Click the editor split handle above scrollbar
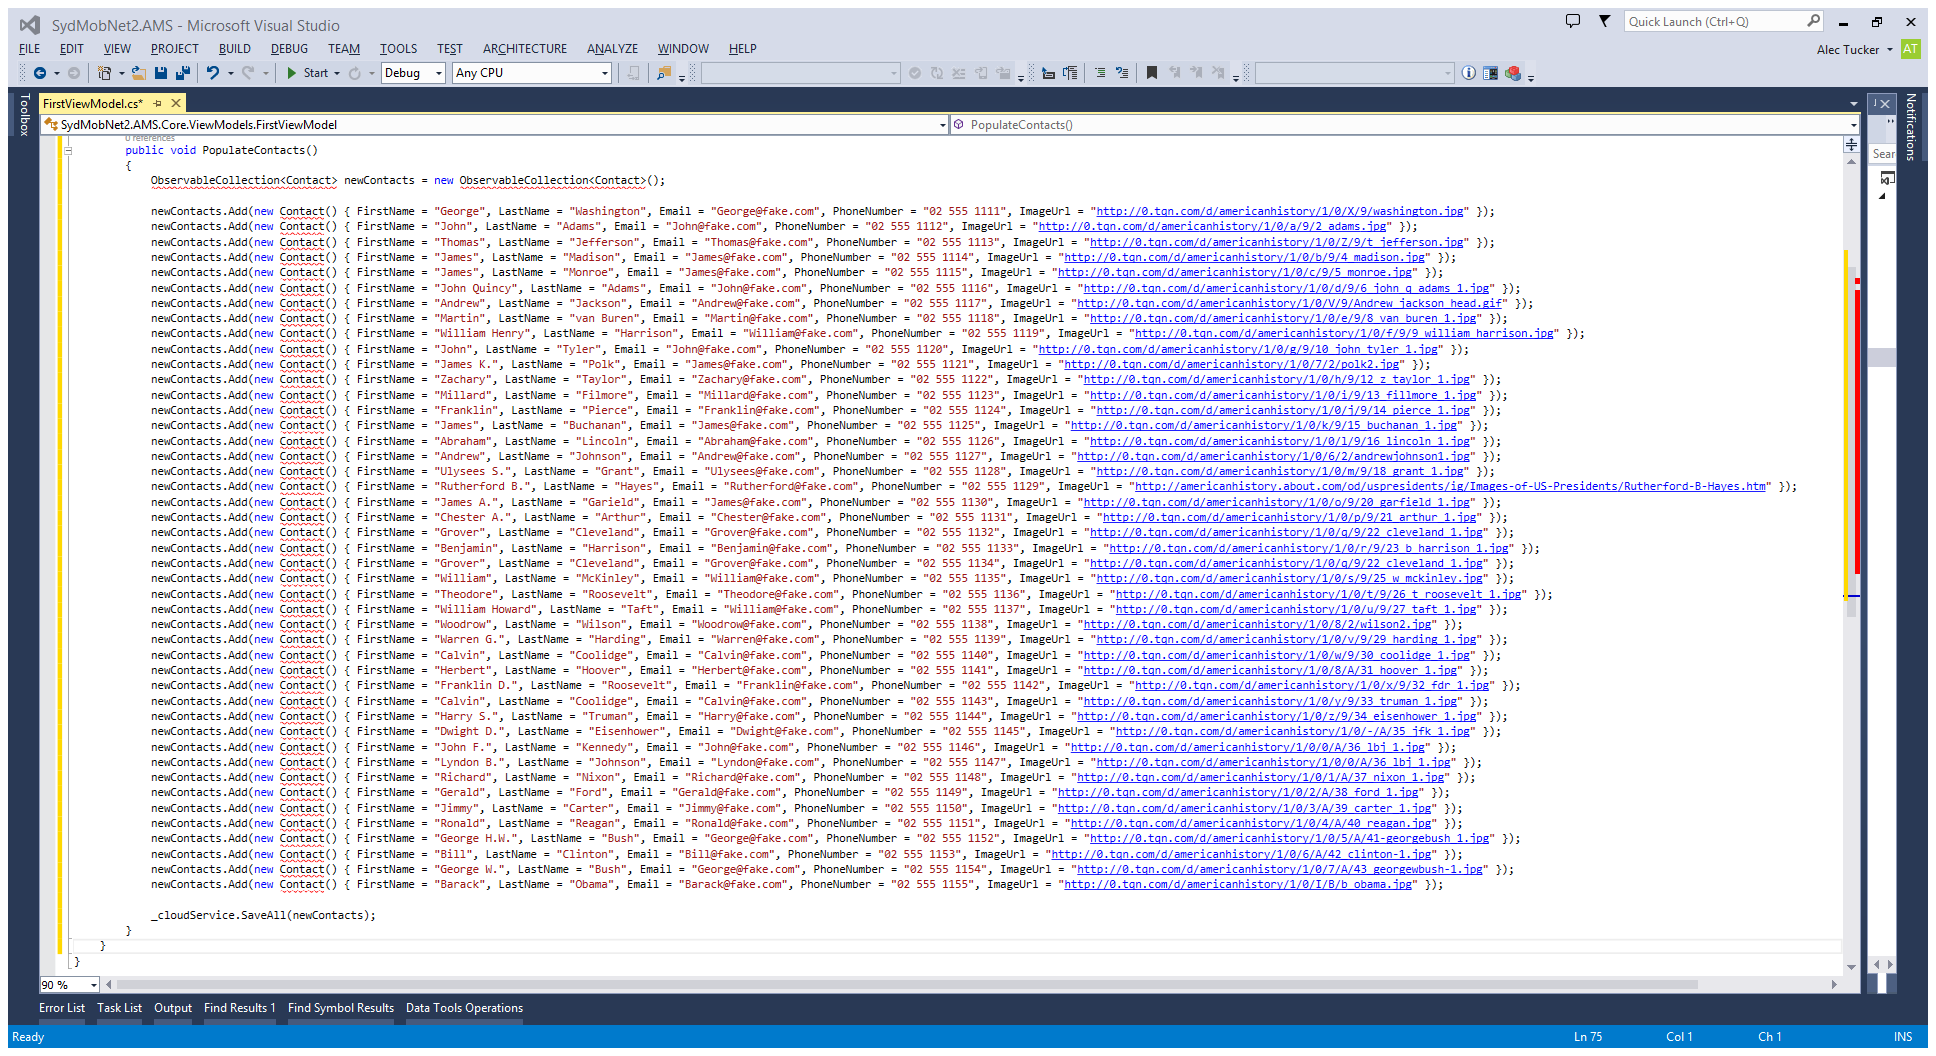The height and width of the screenshot is (1056, 1936). tap(1851, 145)
